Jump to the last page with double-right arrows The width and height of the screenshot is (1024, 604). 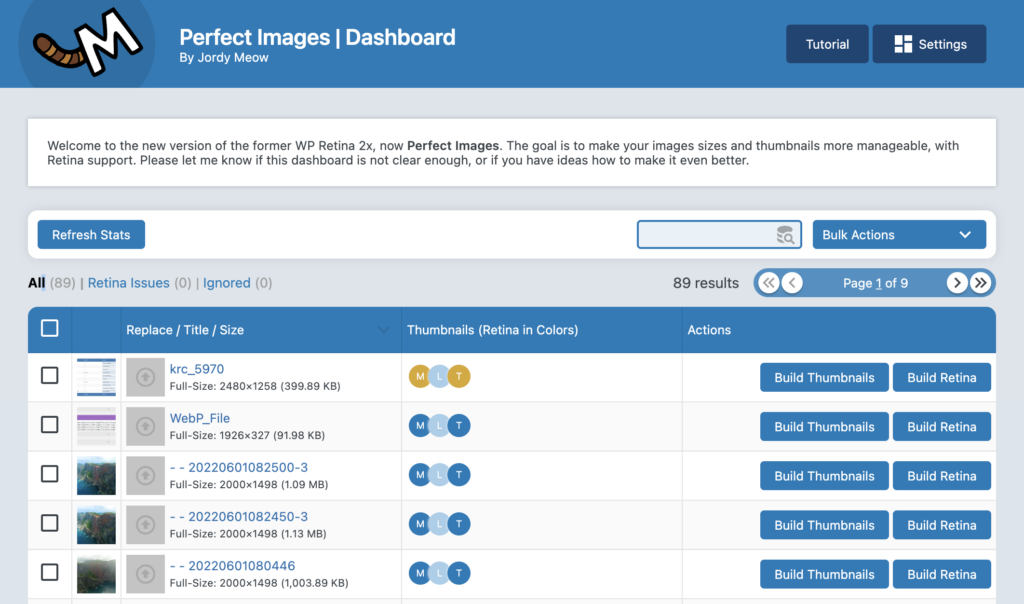(980, 283)
